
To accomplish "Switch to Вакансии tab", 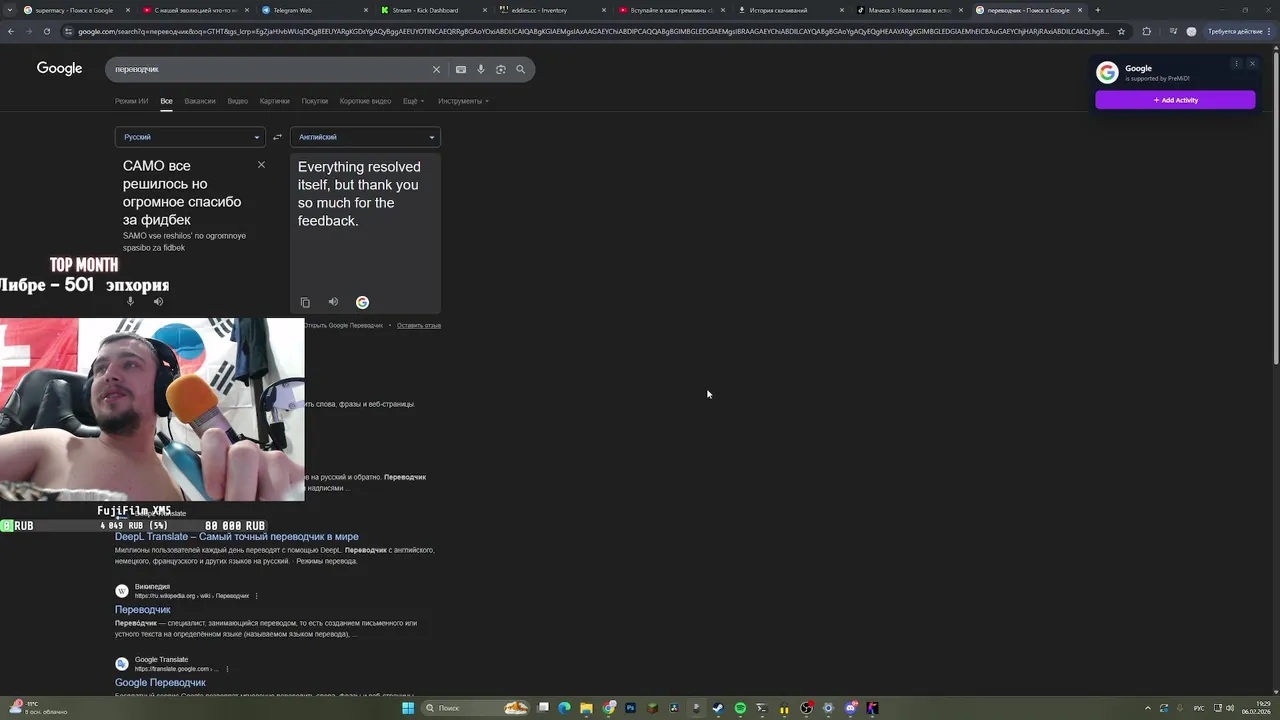I will [x=200, y=101].
